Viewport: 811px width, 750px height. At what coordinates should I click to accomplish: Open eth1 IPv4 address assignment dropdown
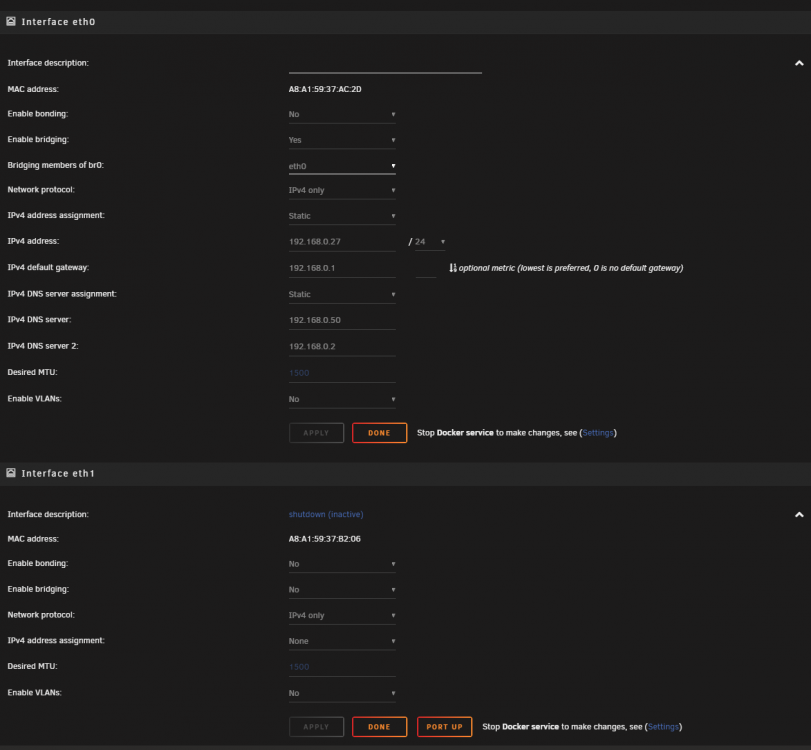tap(342, 641)
